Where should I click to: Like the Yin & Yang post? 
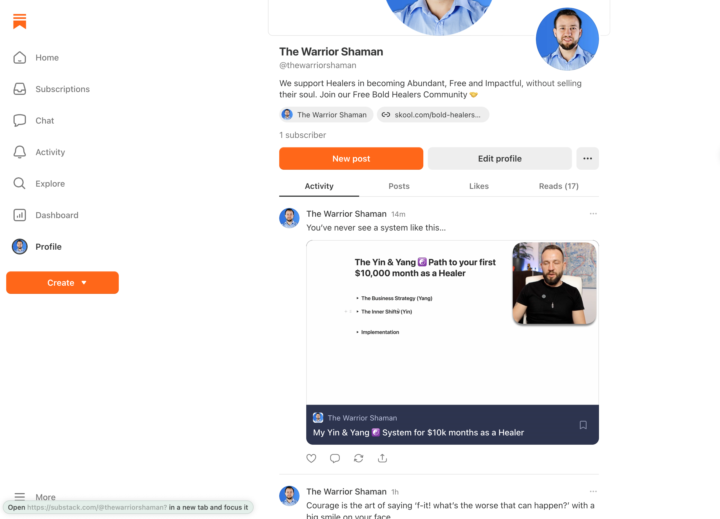(311, 458)
